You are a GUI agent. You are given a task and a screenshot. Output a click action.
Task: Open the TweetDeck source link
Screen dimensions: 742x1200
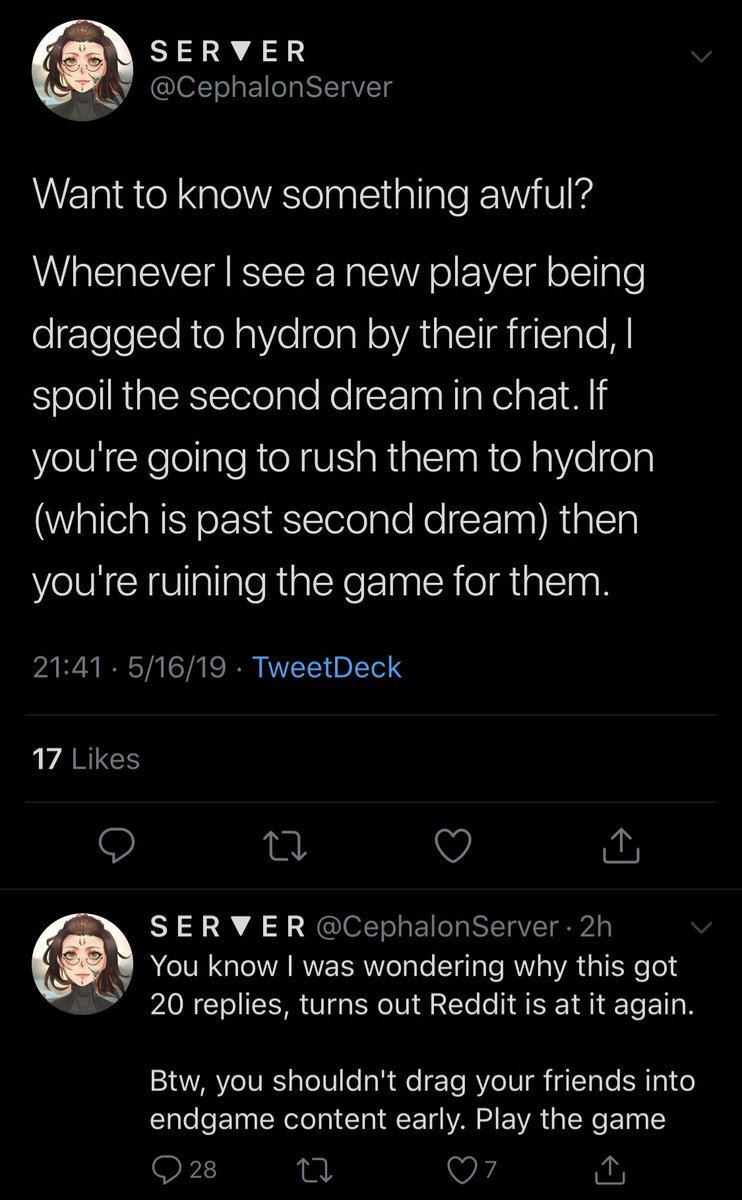327,667
